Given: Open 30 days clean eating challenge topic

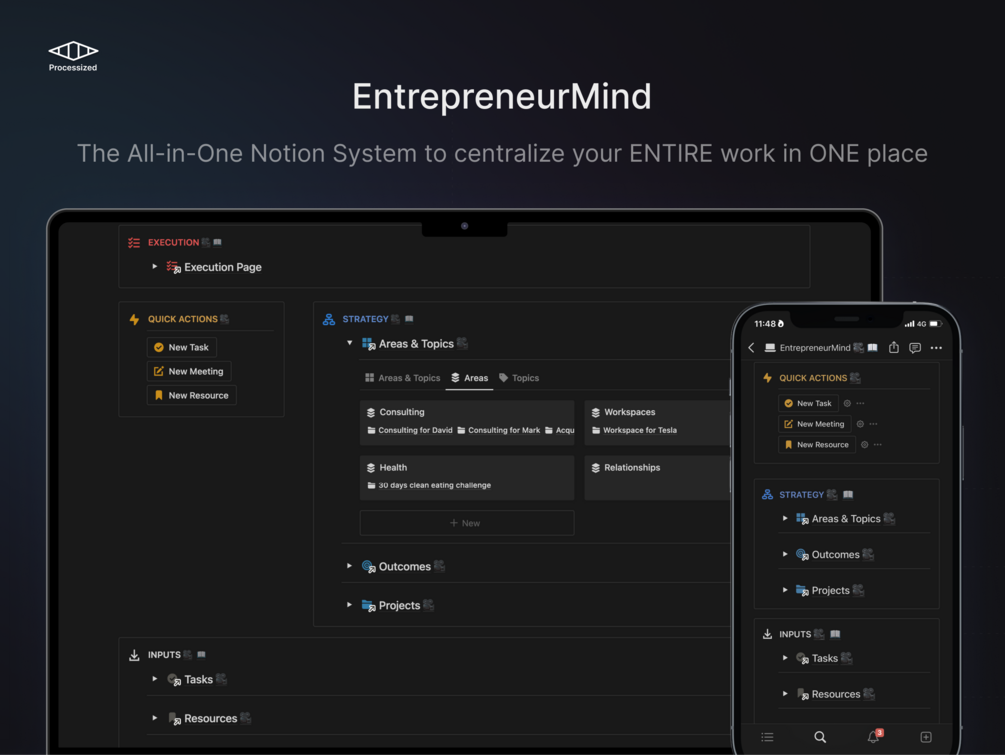Looking at the screenshot, I should click(x=429, y=485).
